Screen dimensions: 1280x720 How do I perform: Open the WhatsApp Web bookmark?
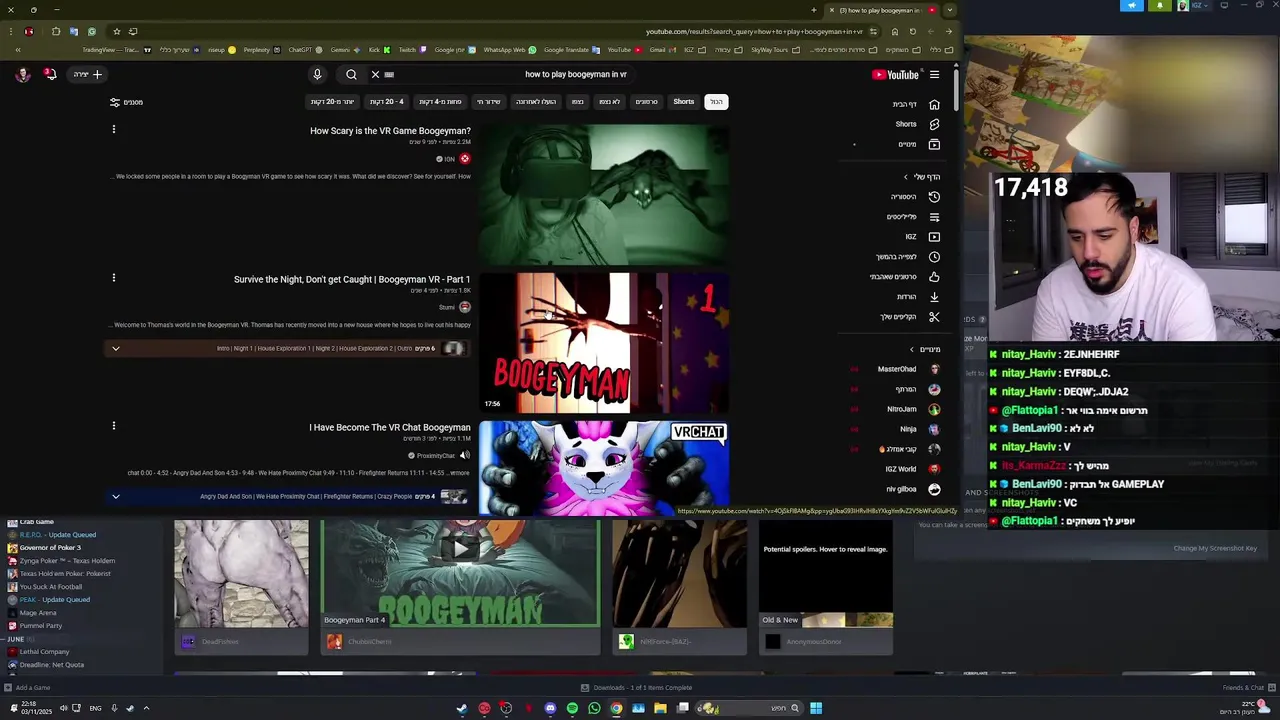(x=509, y=49)
